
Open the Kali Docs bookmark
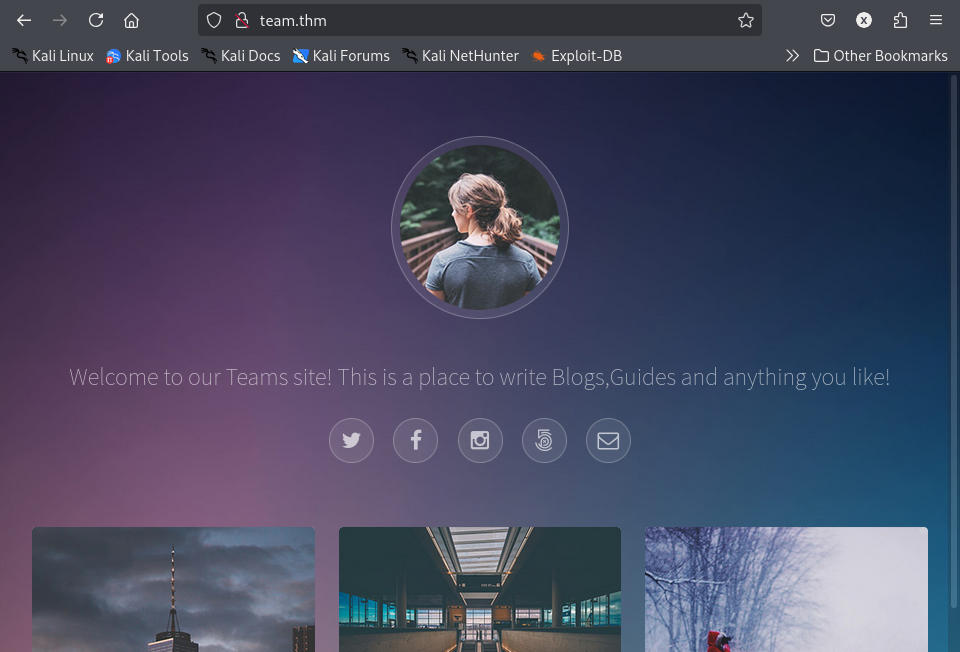click(x=241, y=56)
